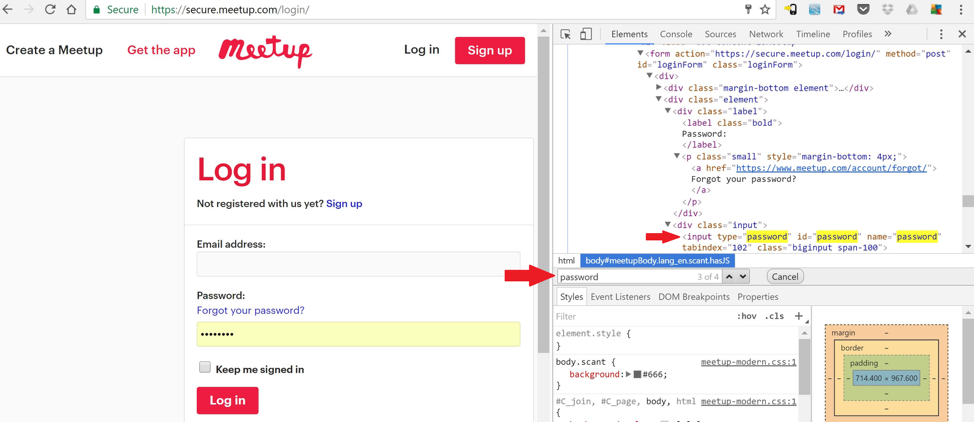
Task: Click the Get the app link
Action: (x=161, y=50)
